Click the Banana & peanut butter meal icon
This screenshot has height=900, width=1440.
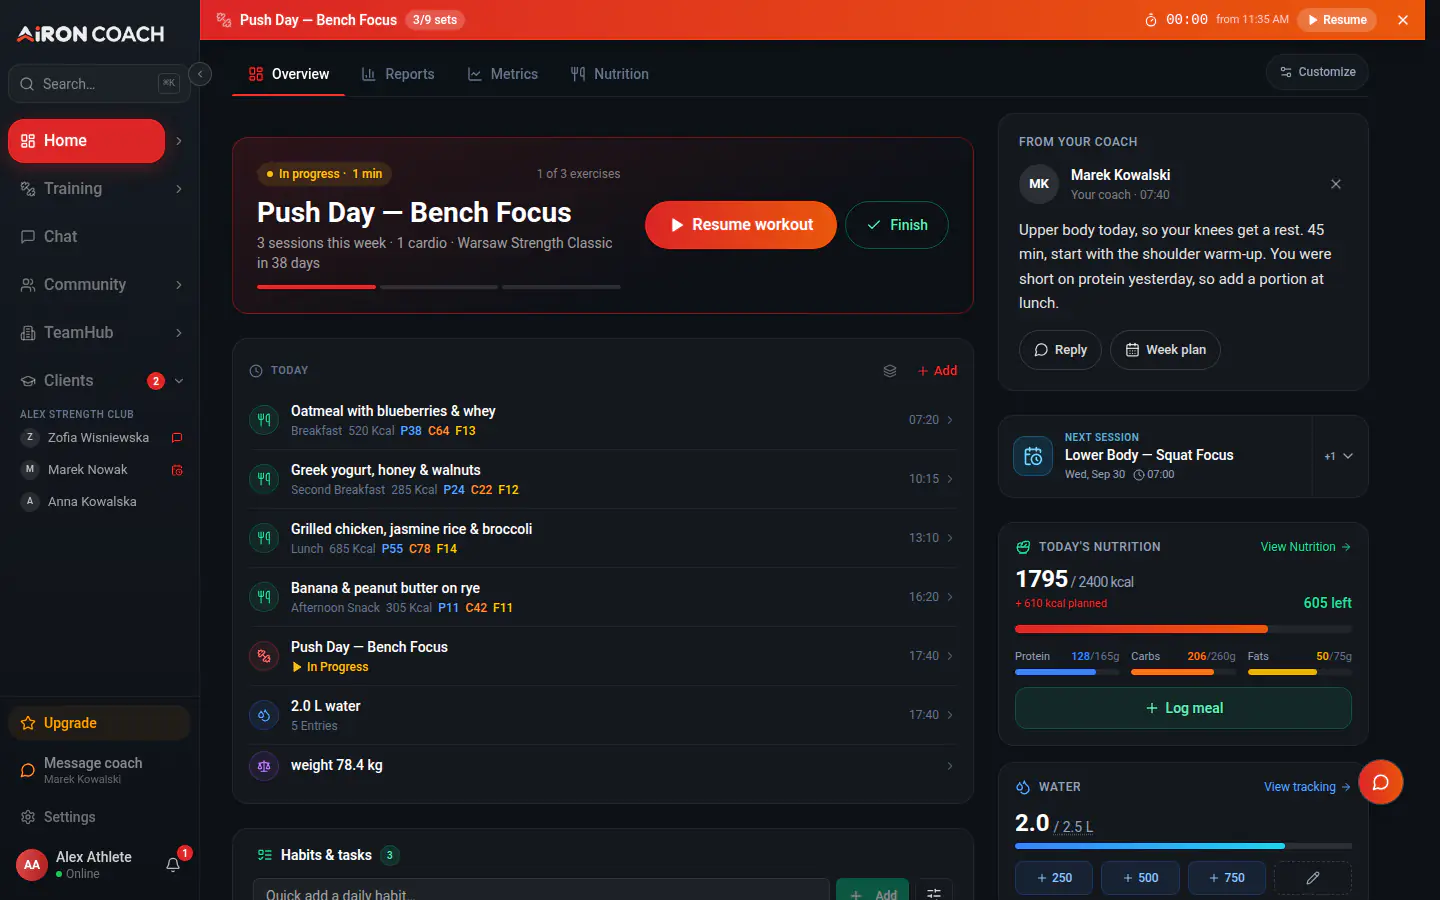pyautogui.click(x=264, y=597)
